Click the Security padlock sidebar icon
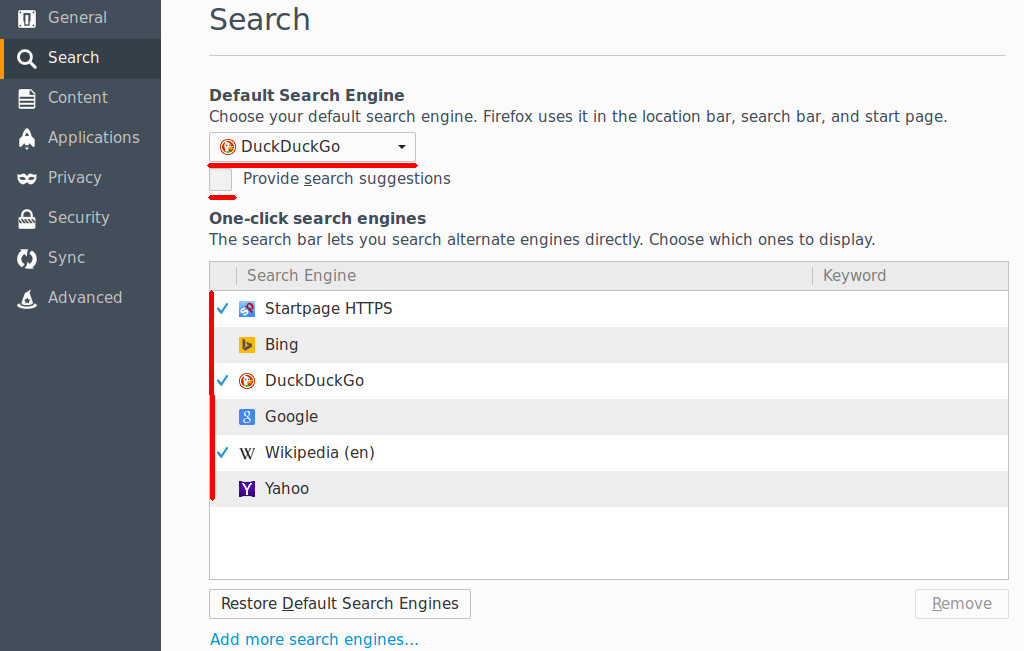The image size is (1024, 651). (x=27, y=219)
